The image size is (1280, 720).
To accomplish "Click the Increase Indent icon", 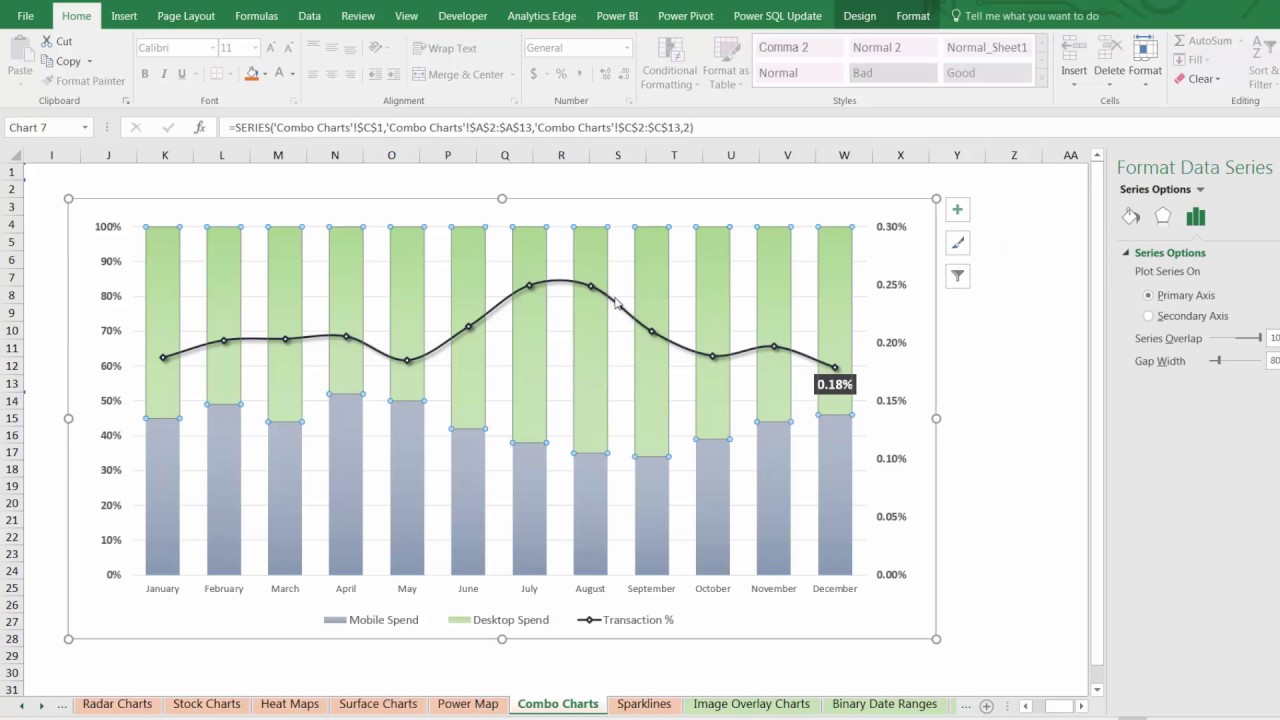I will 393,74.
